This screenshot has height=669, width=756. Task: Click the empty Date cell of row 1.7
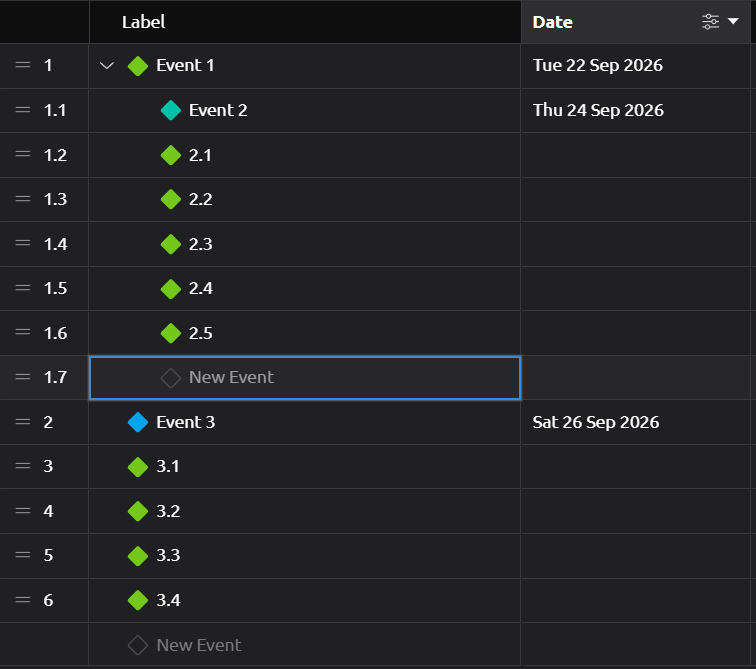635,377
